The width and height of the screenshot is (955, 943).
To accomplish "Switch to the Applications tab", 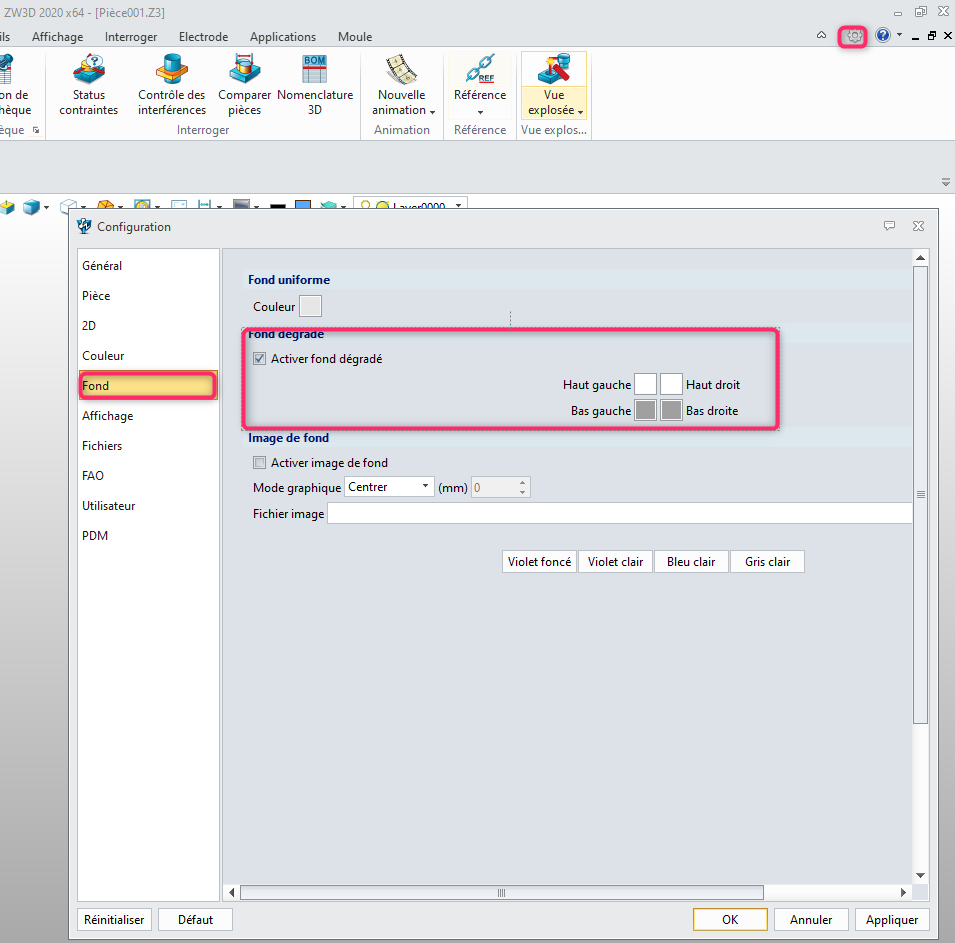I will 283,37.
